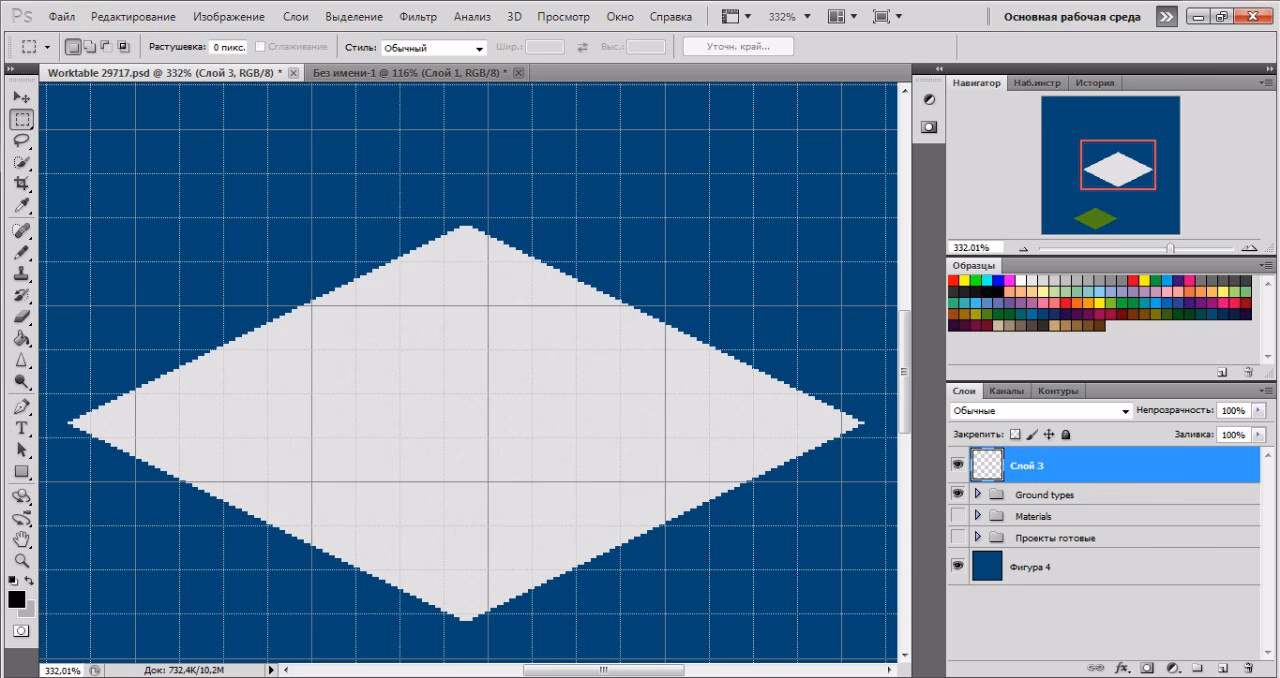Toggle lock transparent pixels
1280x678 pixels.
click(x=1015, y=435)
